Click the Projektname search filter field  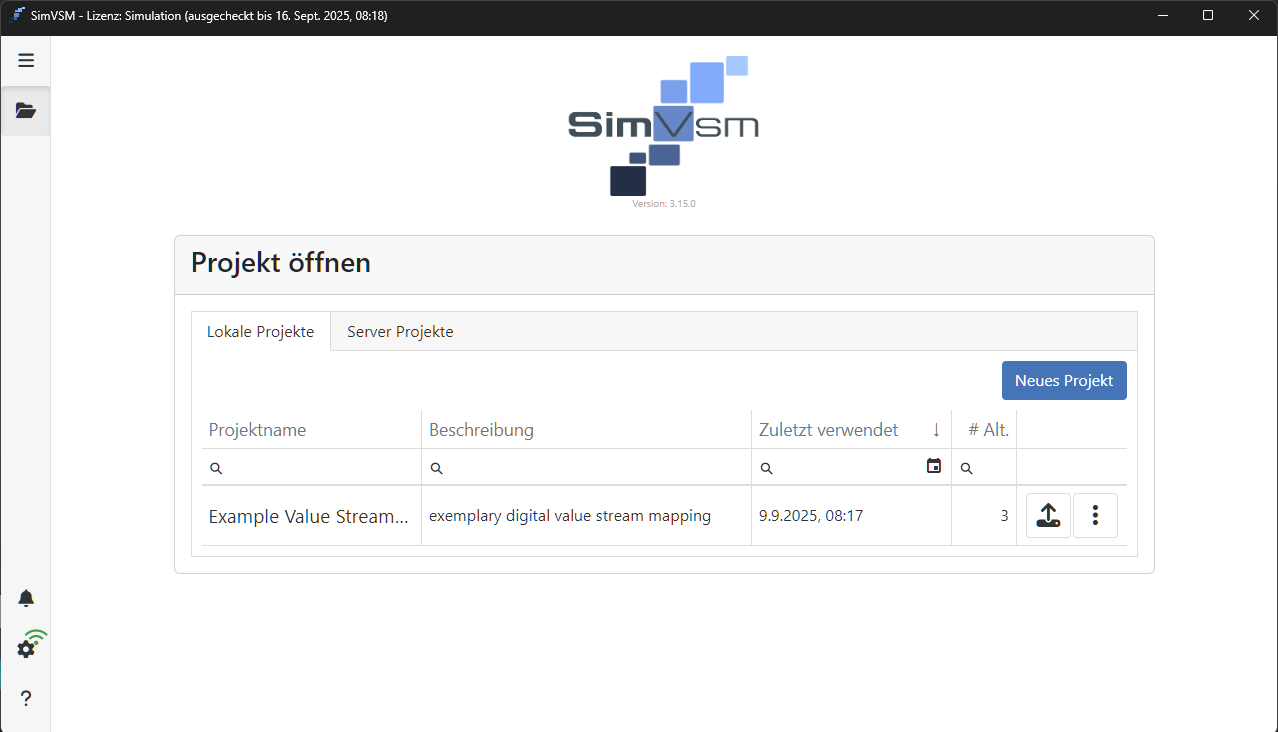pyautogui.click(x=318, y=468)
